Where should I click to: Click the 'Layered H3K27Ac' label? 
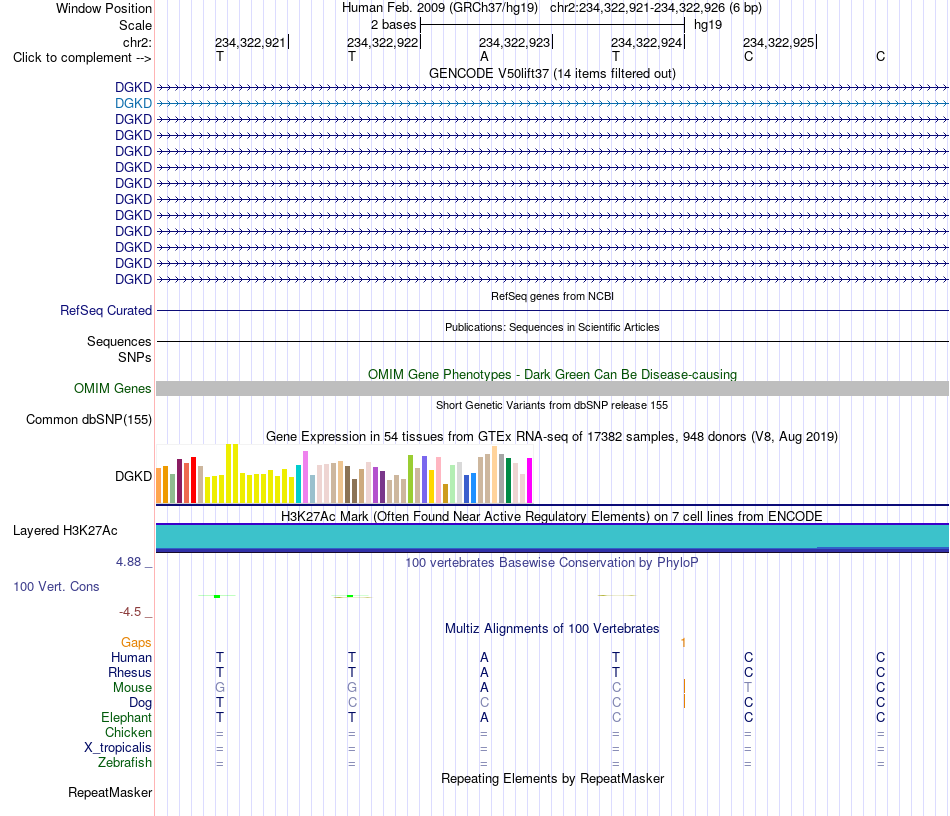(65, 531)
